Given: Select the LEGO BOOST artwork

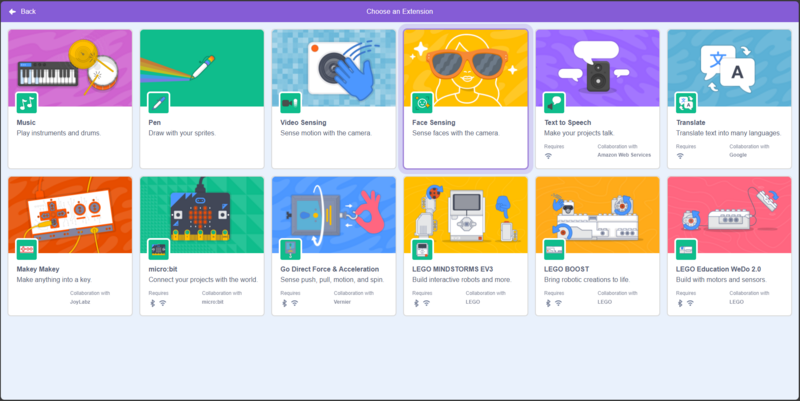Looking at the screenshot, I should click(597, 215).
